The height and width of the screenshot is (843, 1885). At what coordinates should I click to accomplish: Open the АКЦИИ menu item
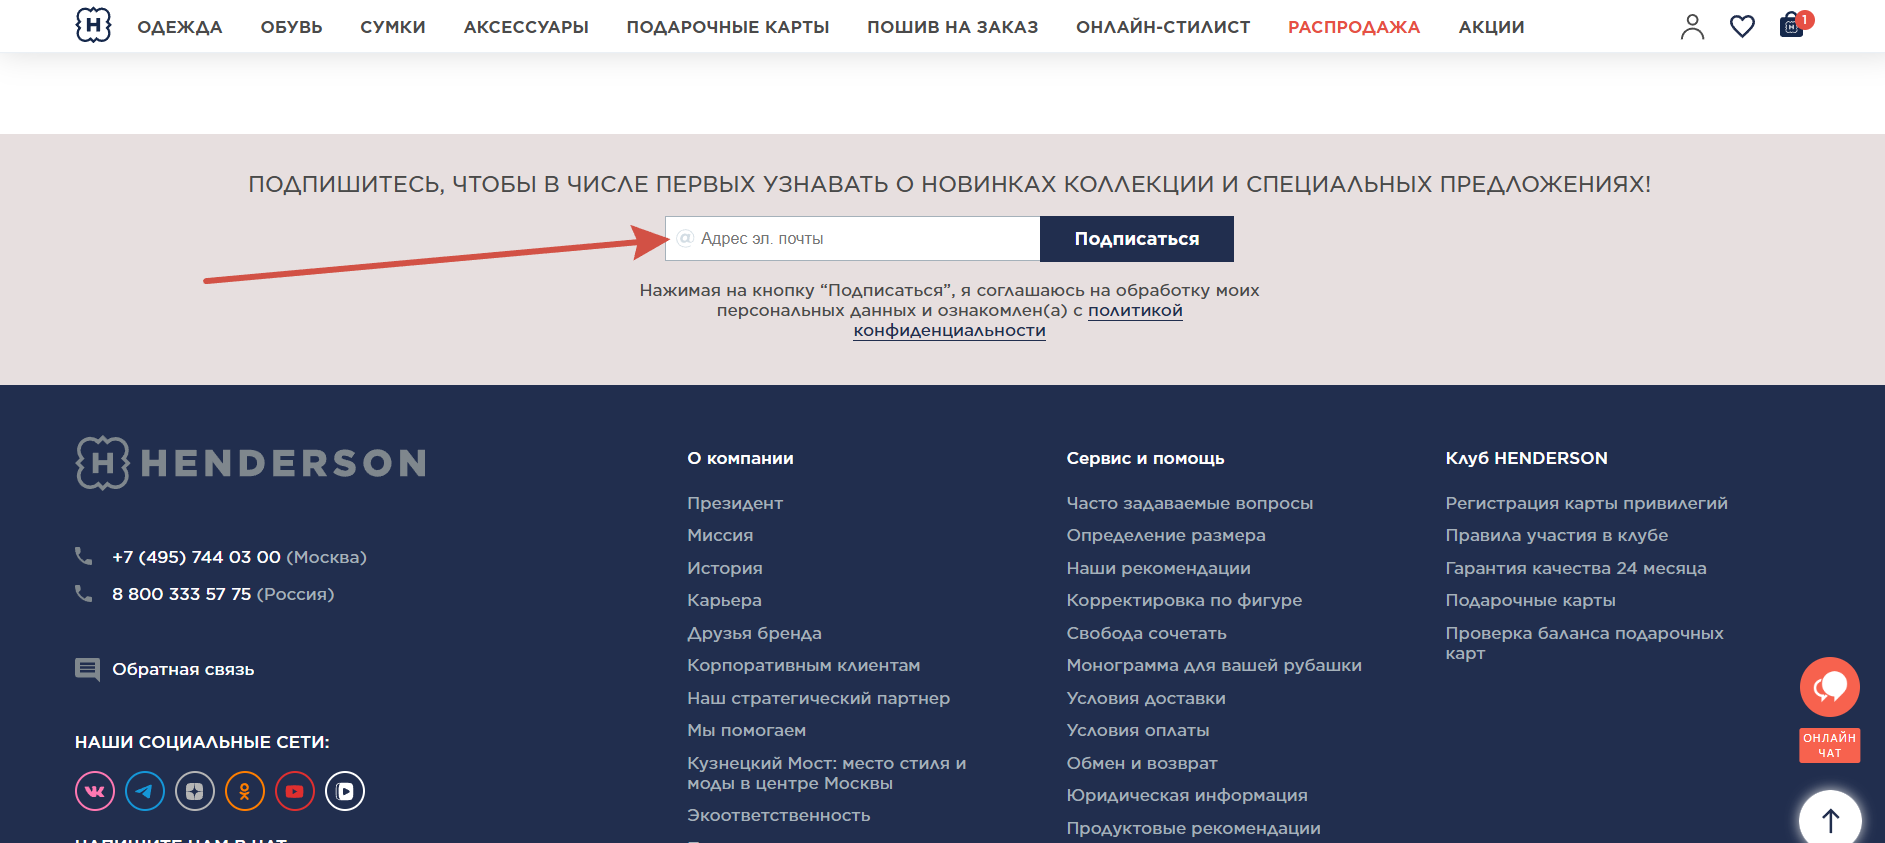tap(1491, 27)
